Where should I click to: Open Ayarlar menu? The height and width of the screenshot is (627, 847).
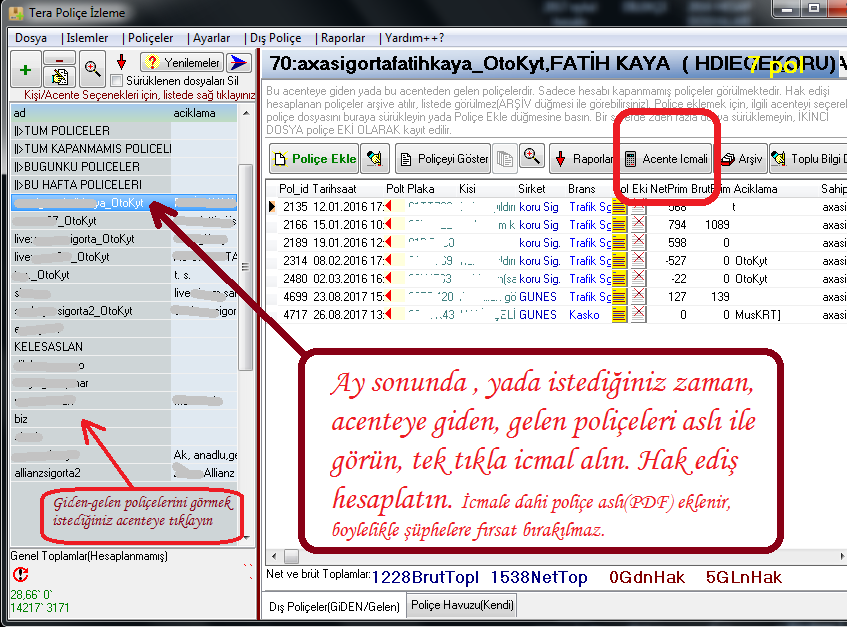[x=211, y=38]
